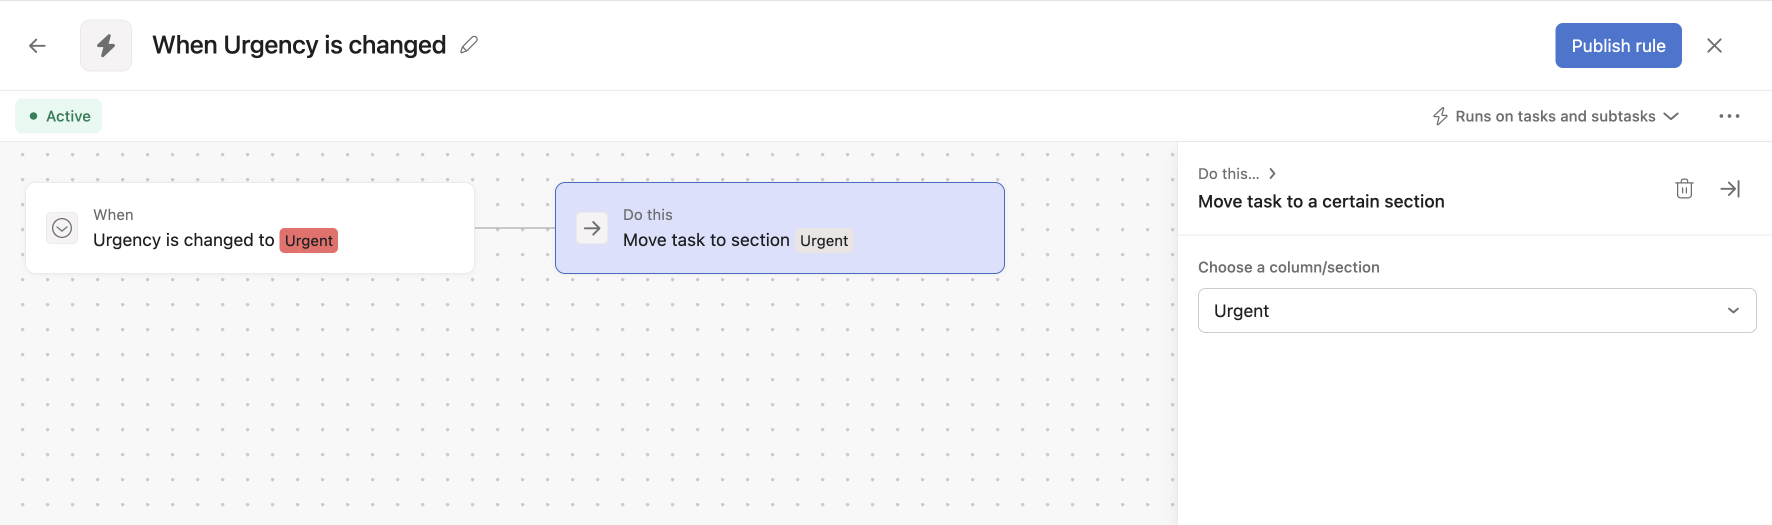Open Runs on tasks and subtasks dropdown
Screen dimensions: 1772x525
coord(1556,116)
